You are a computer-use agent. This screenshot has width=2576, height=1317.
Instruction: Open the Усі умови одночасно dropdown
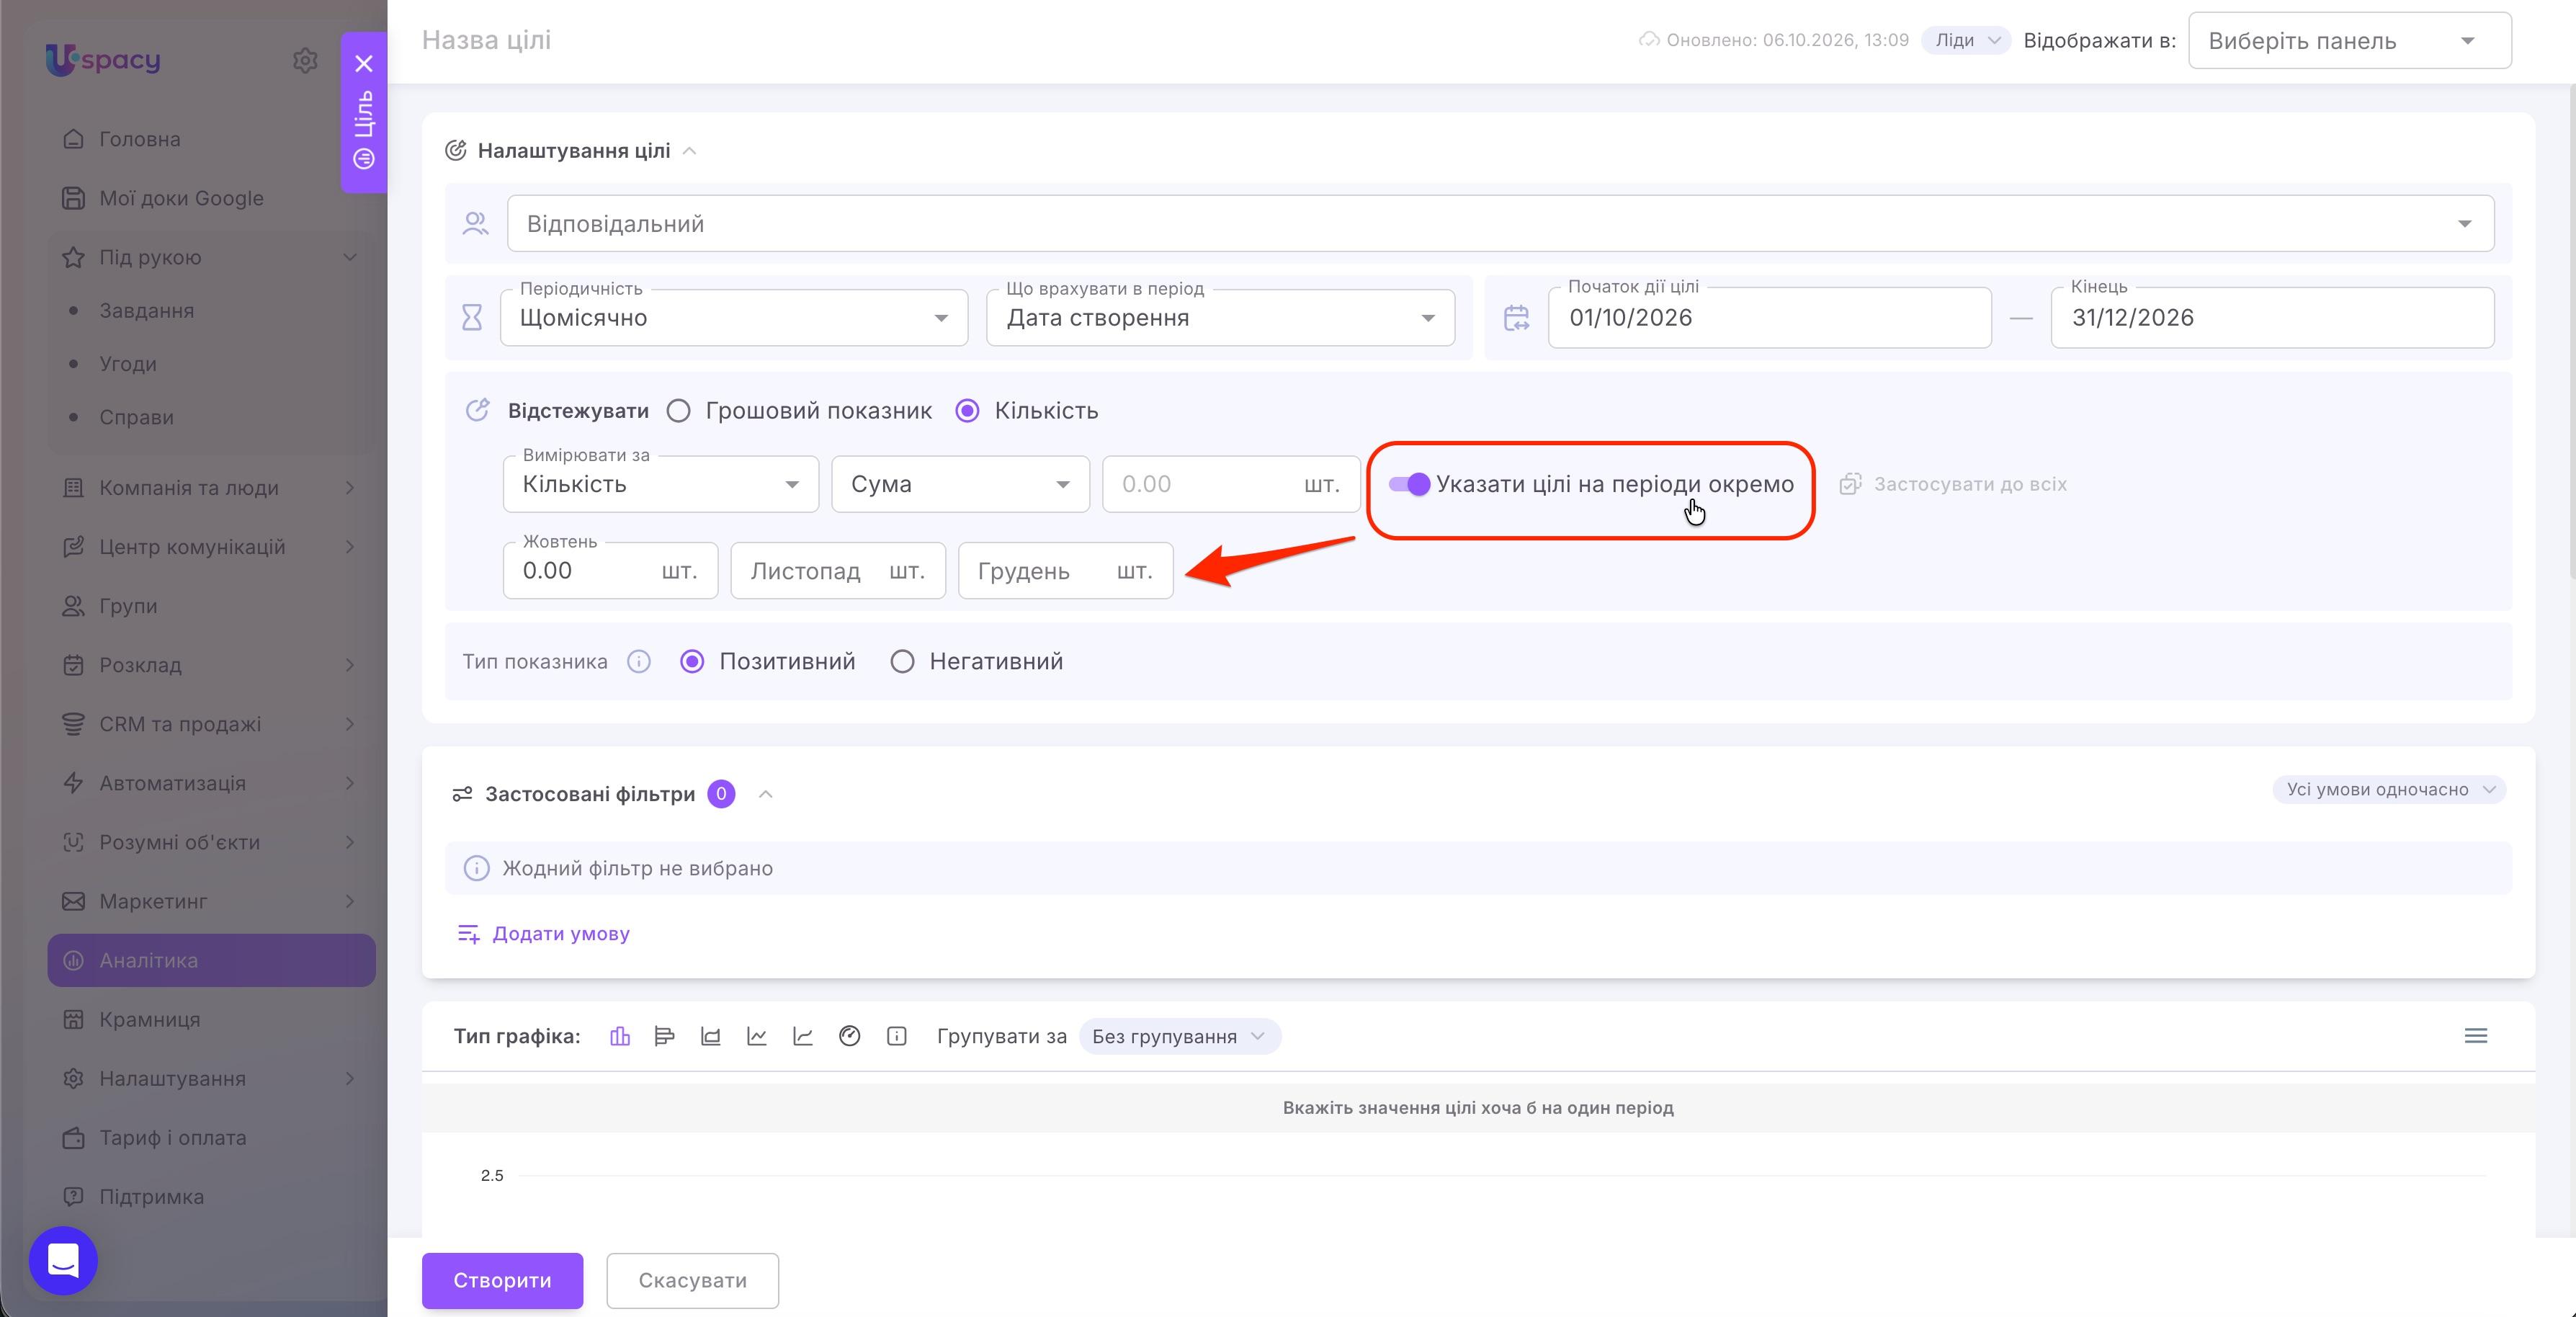click(x=2389, y=789)
